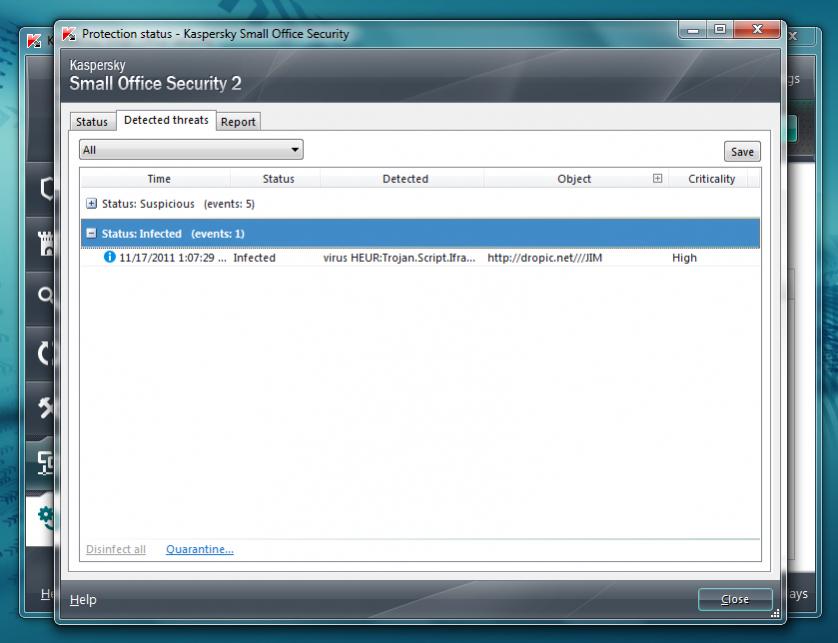The image size is (838, 643).
Task: Open the circular update icon in background sidebar
Action: coord(45,353)
